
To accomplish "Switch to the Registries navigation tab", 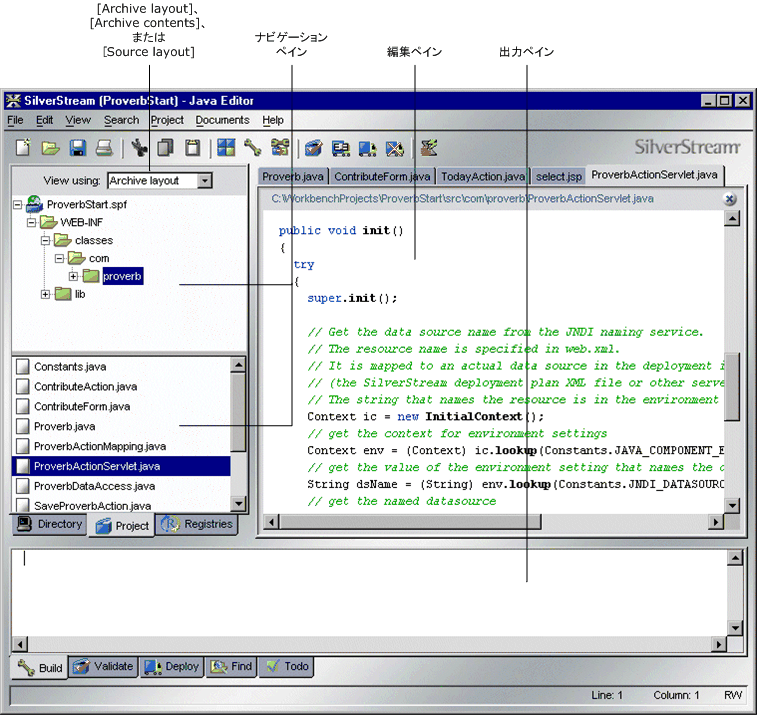I will pyautogui.click(x=196, y=524).
